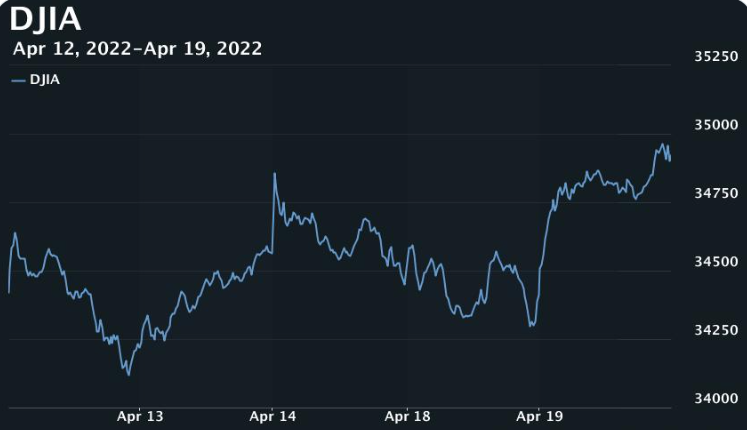Click the date range Apr 12, 2022–Apr 19, 2022
Viewport: 747px width, 430px height.
pyautogui.click(x=137, y=49)
